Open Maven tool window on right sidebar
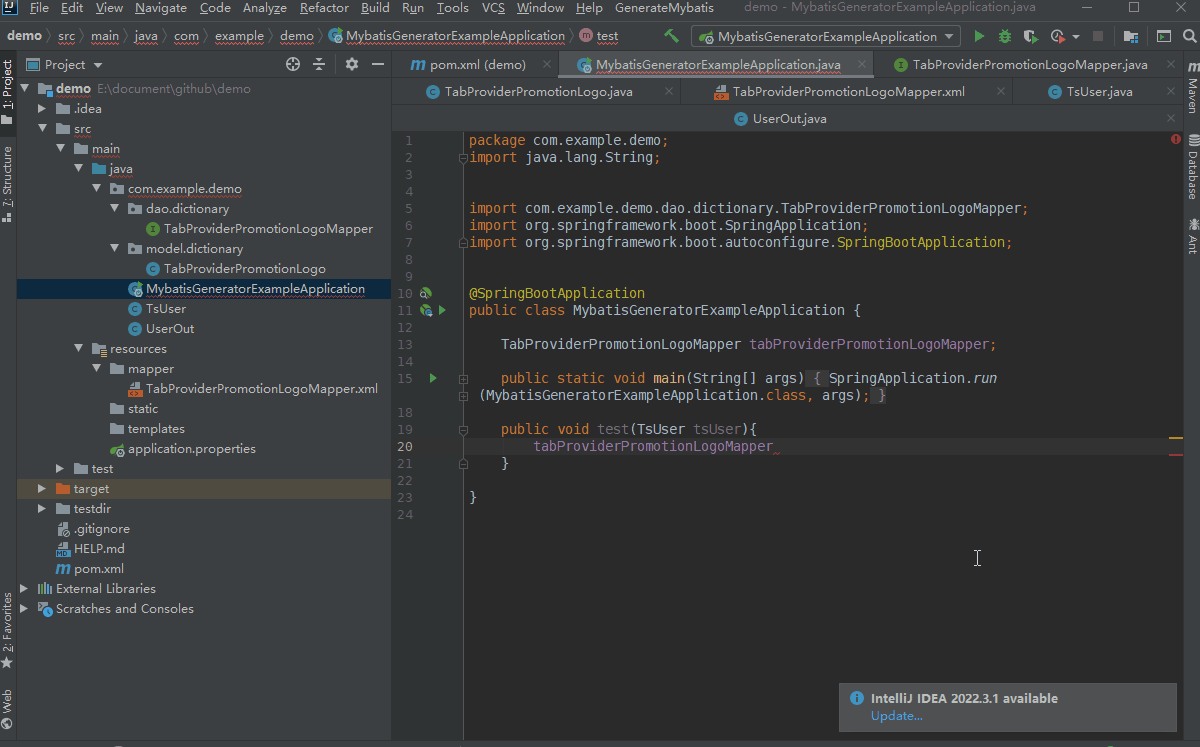Screen dimensions: 1200x747 coord(1192,89)
